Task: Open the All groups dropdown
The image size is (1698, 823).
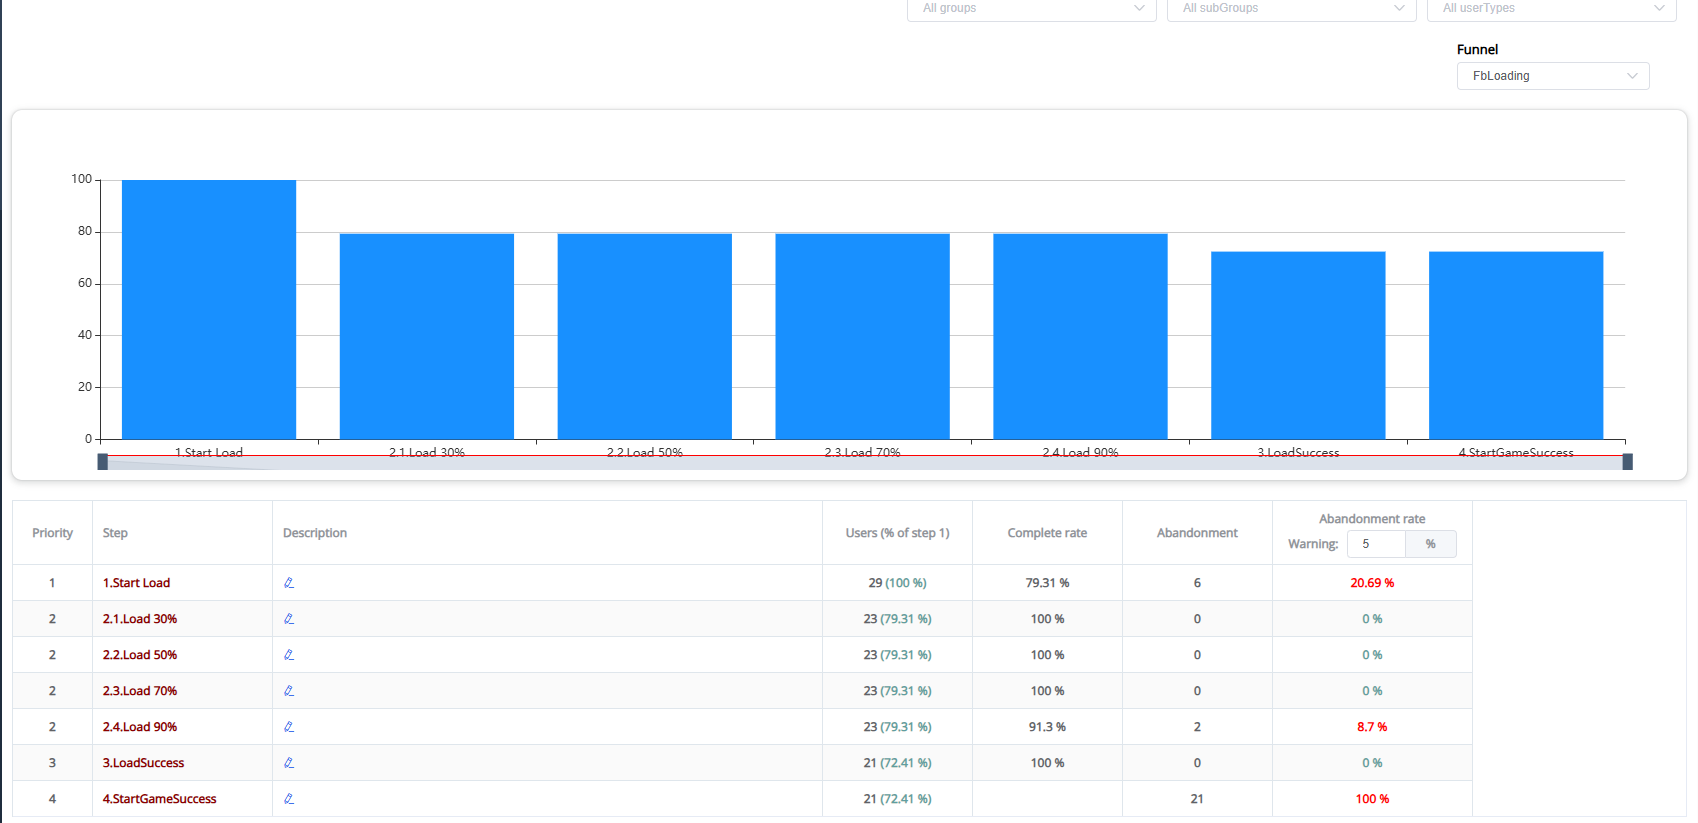Action: click(x=1031, y=9)
